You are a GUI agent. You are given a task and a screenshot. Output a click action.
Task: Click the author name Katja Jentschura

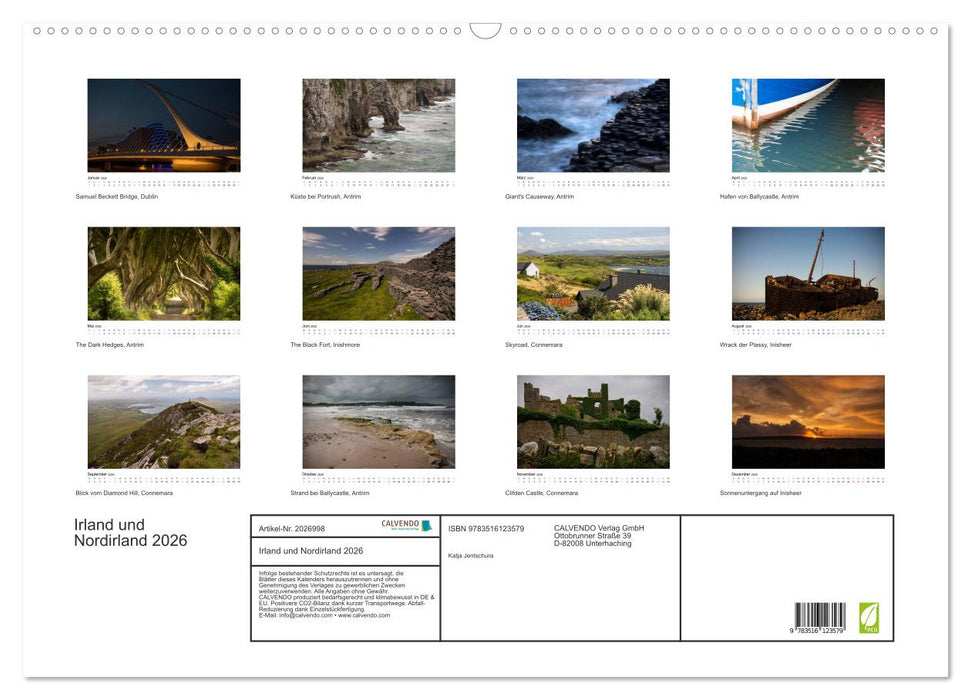click(x=471, y=555)
